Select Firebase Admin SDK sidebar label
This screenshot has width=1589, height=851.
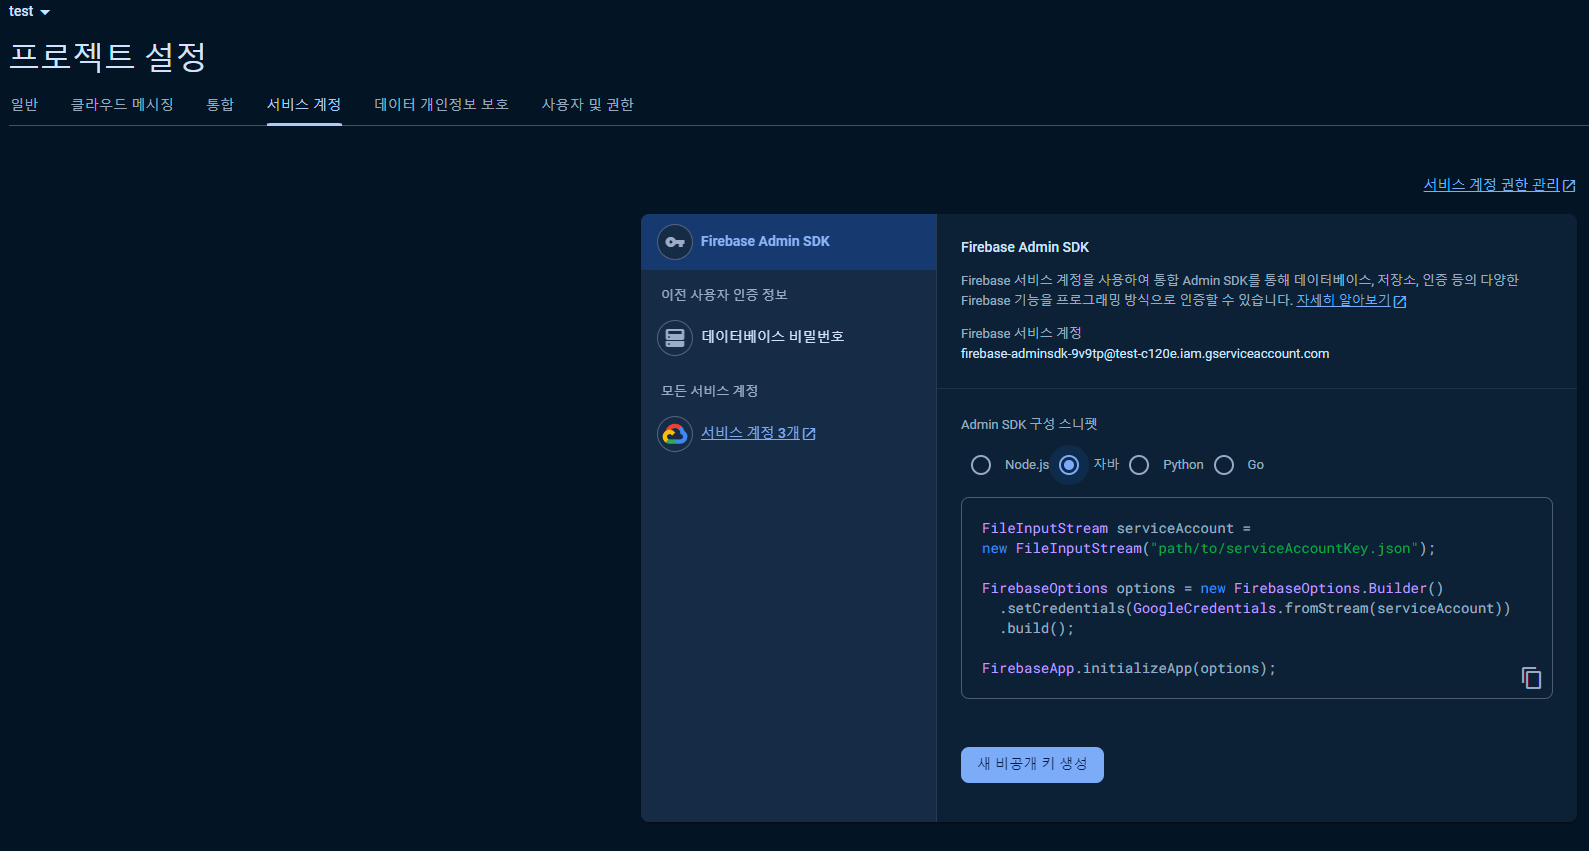[x=765, y=241]
